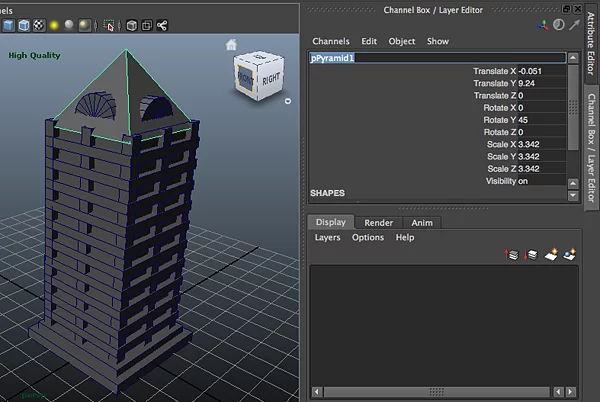Click the Rotate Y value 45
This screenshot has height=402, width=600.
click(x=541, y=120)
